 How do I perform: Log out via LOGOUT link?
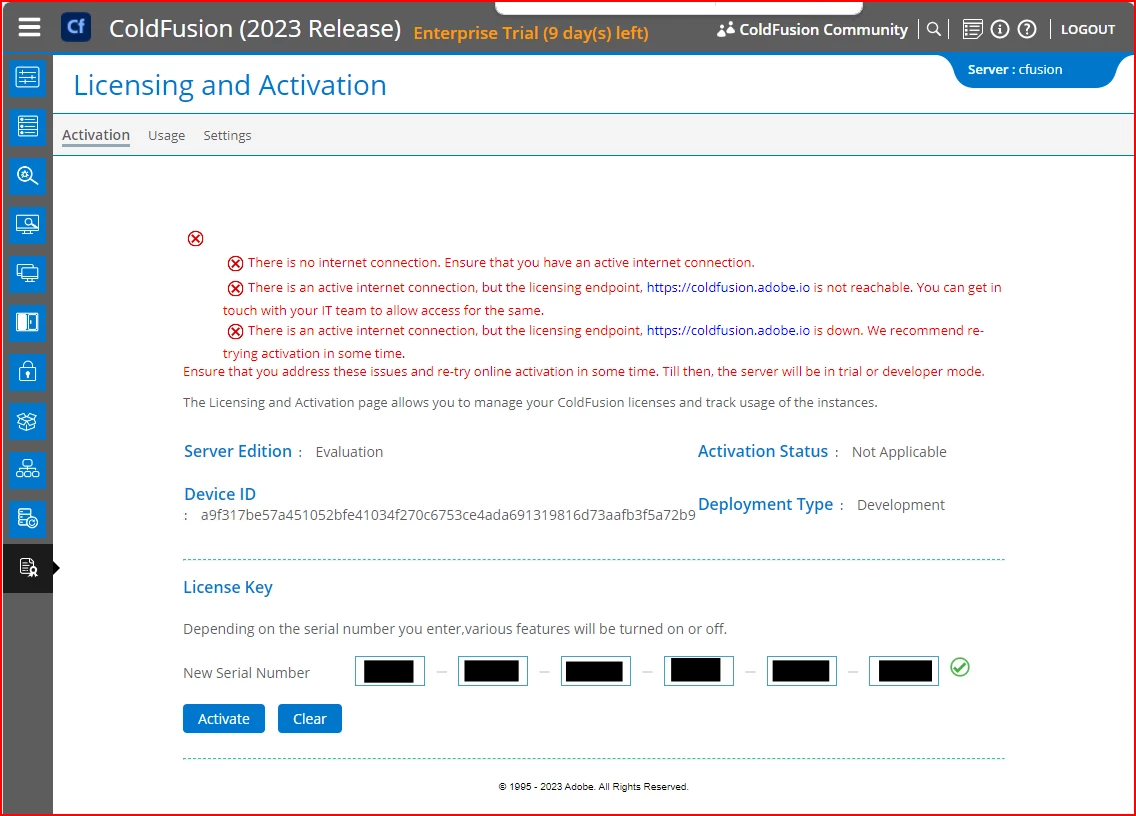1087,30
